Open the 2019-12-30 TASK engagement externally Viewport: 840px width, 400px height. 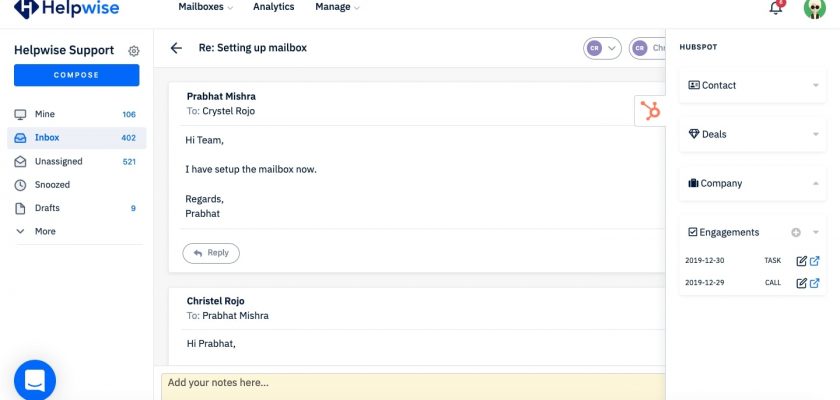(815, 261)
